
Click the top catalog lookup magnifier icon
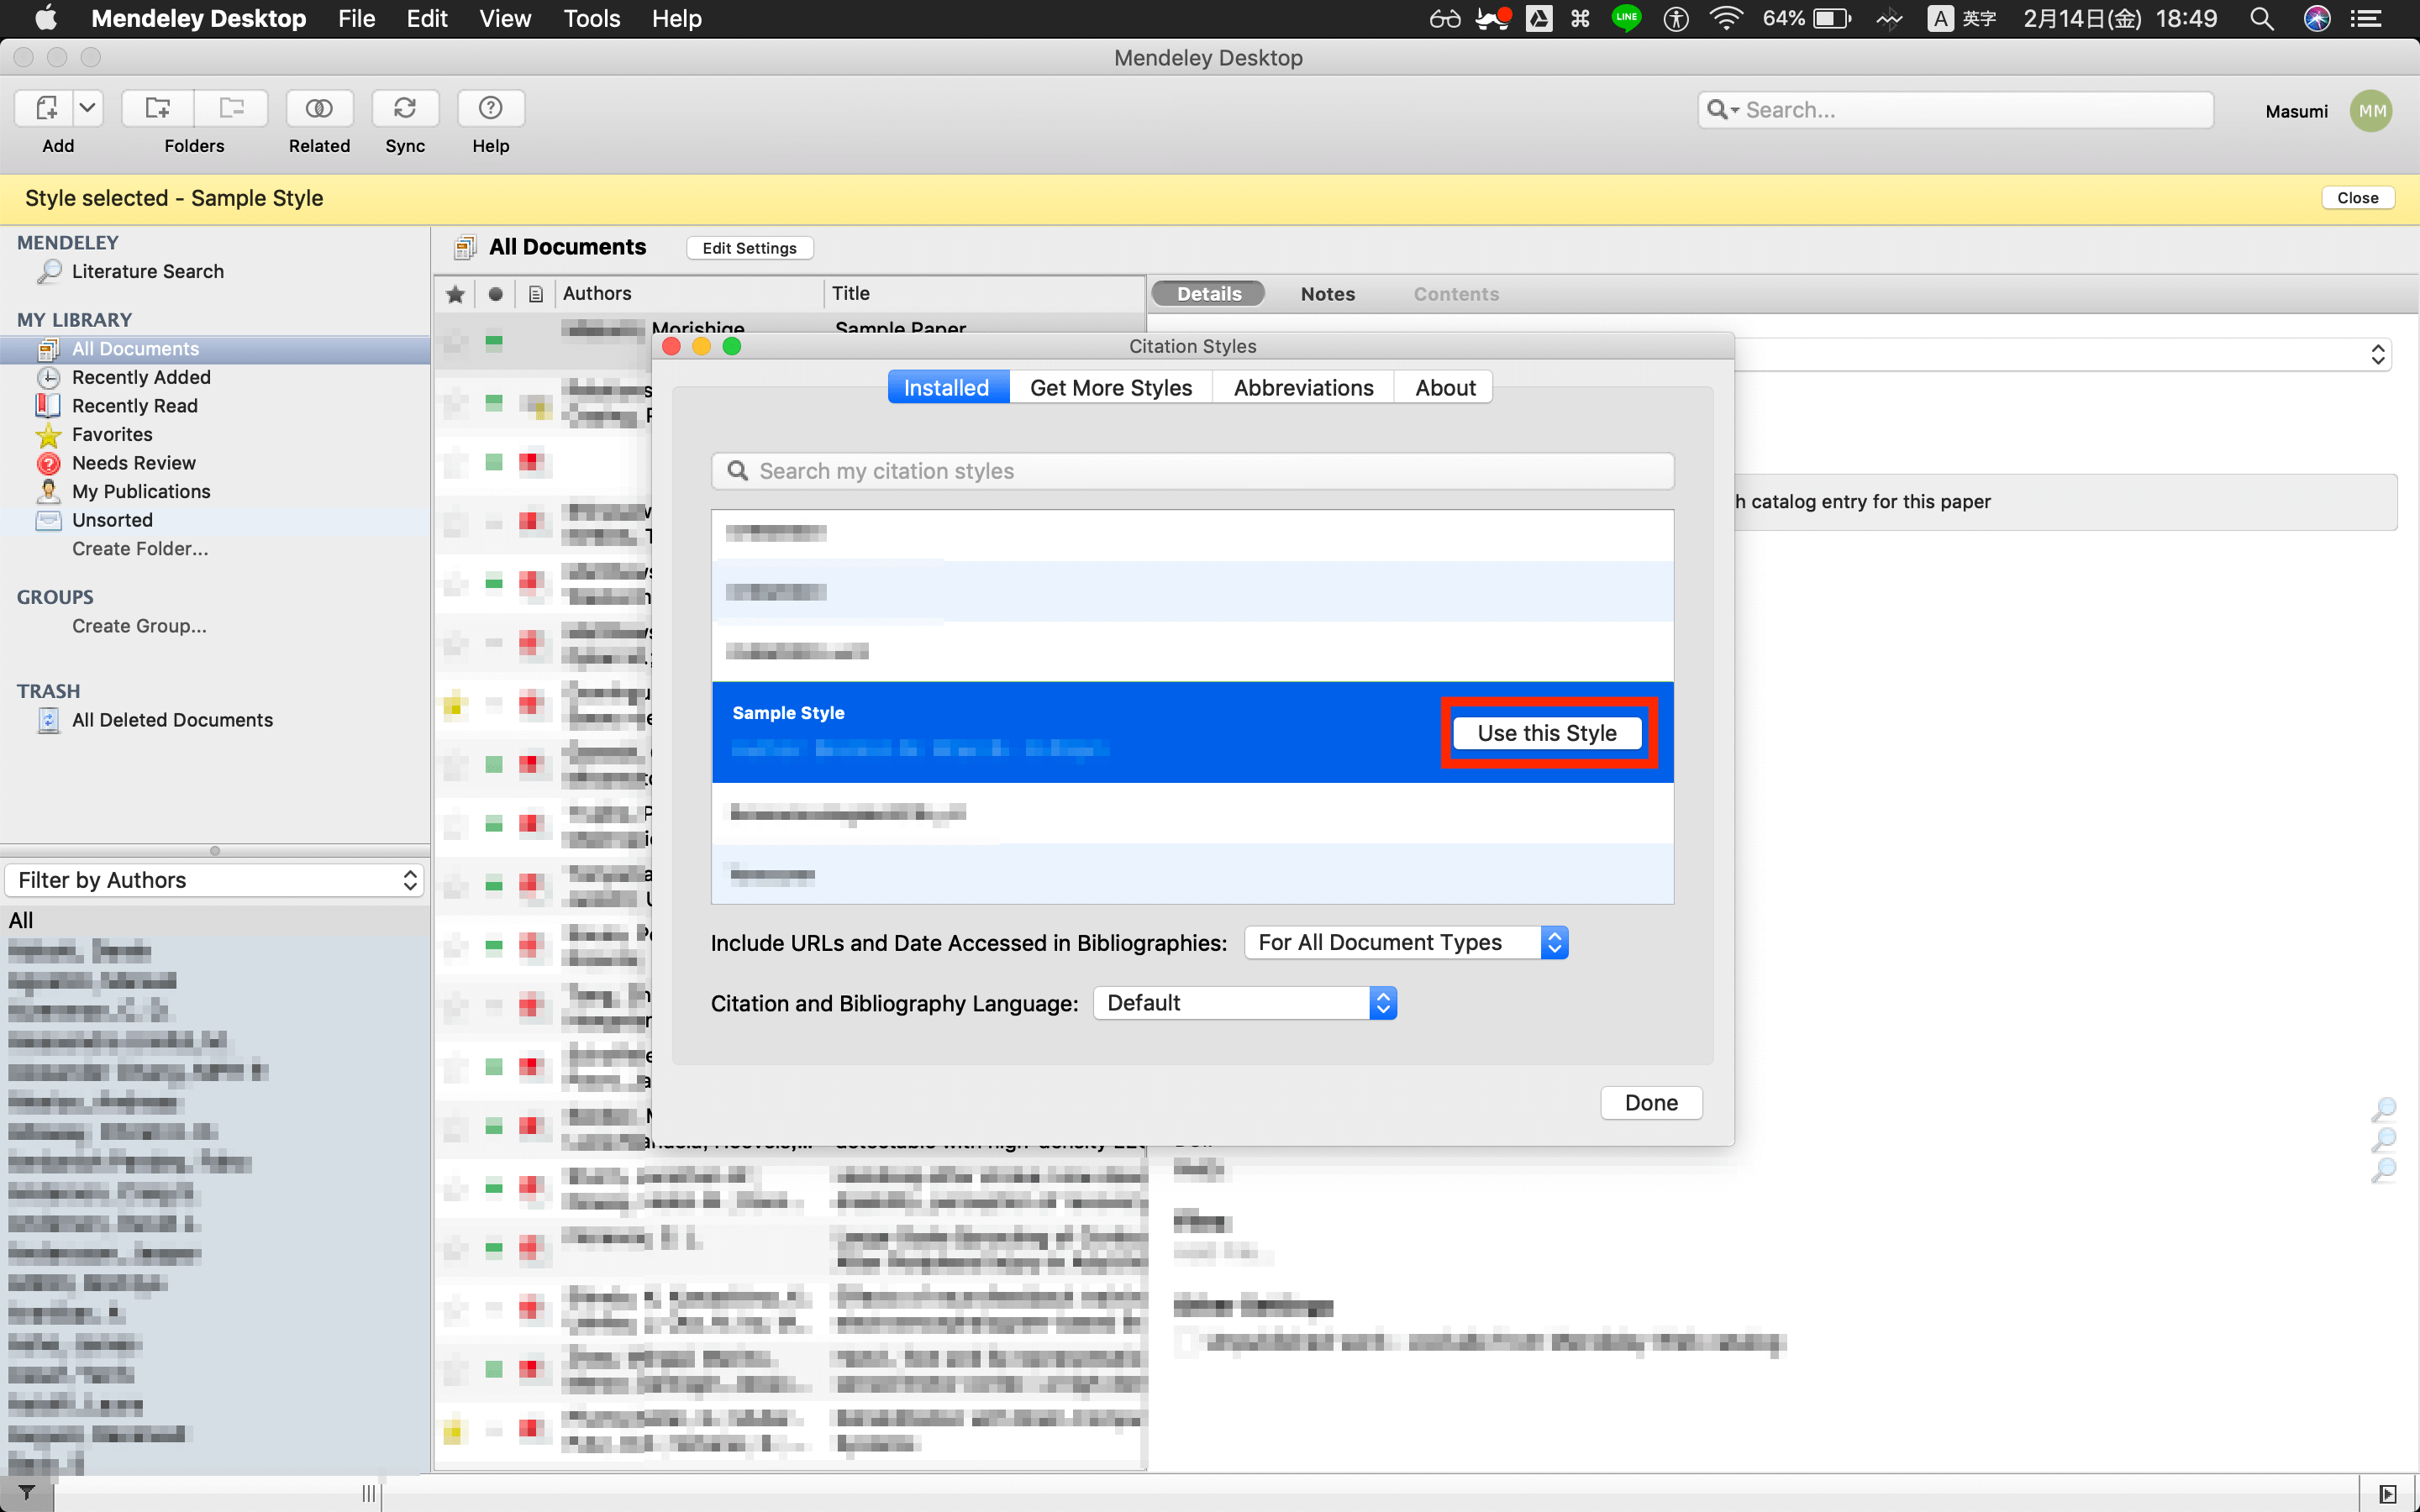(2384, 1109)
